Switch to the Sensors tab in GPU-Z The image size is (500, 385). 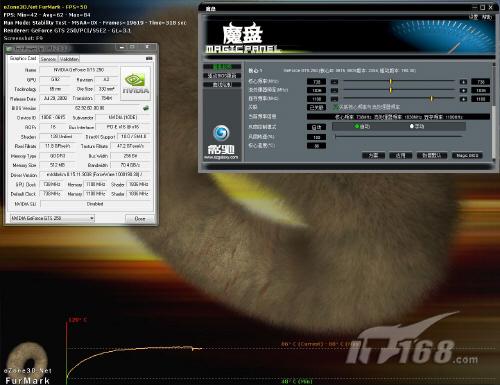pyautogui.click(x=48, y=59)
